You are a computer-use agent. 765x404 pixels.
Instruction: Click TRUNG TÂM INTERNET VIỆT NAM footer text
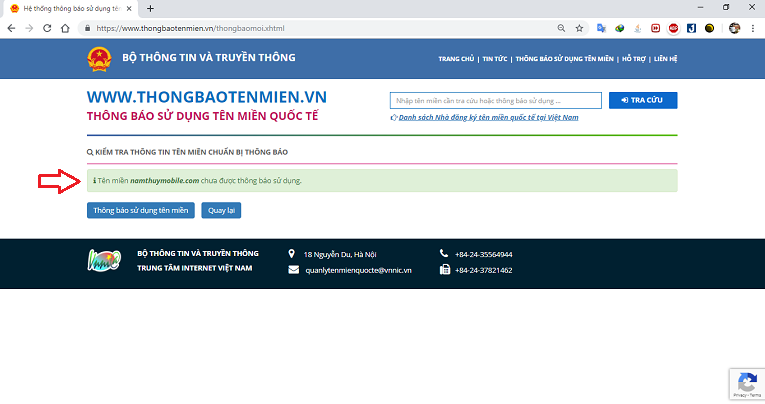[x=195, y=268]
